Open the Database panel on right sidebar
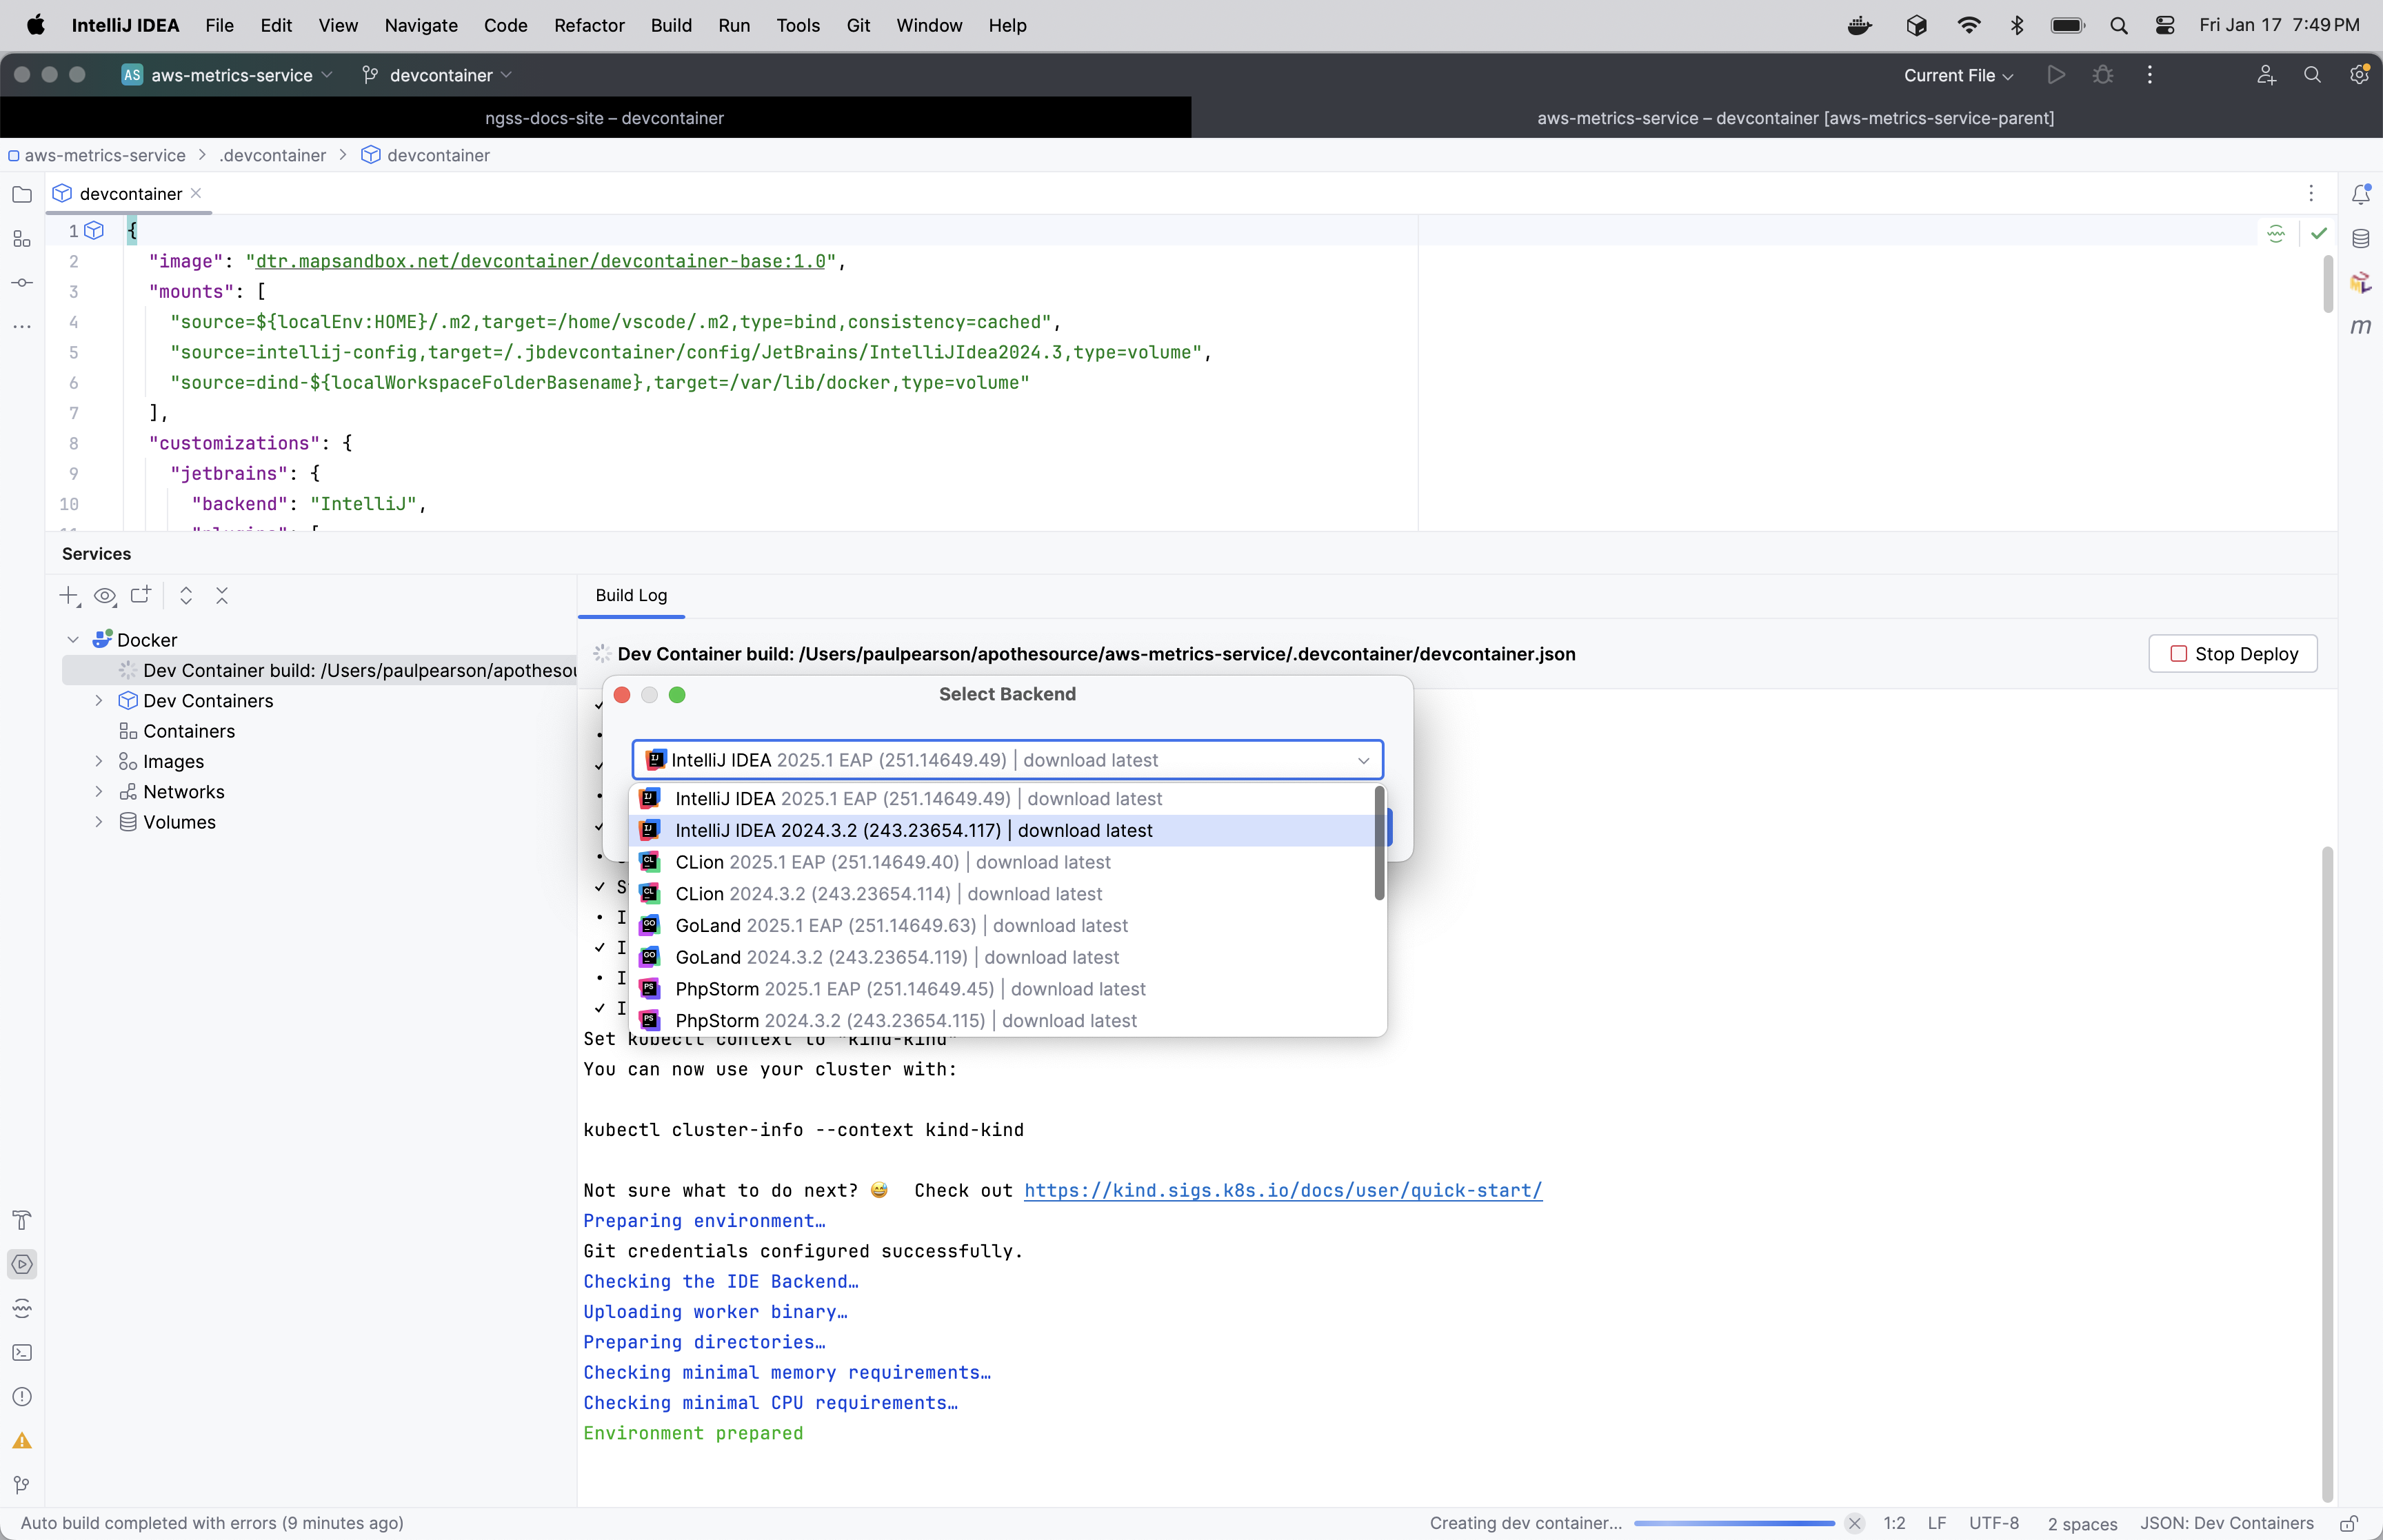 2361,238
